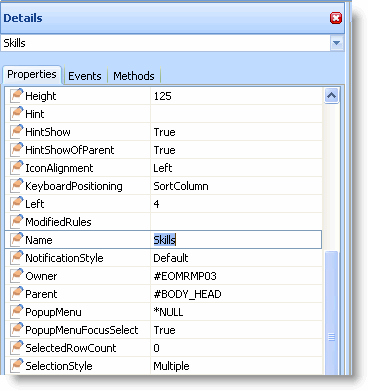Viewport: 368px width, 391px height.
Task: Click the property icon beside SelectionStyle
Action: tap(16, 365)
